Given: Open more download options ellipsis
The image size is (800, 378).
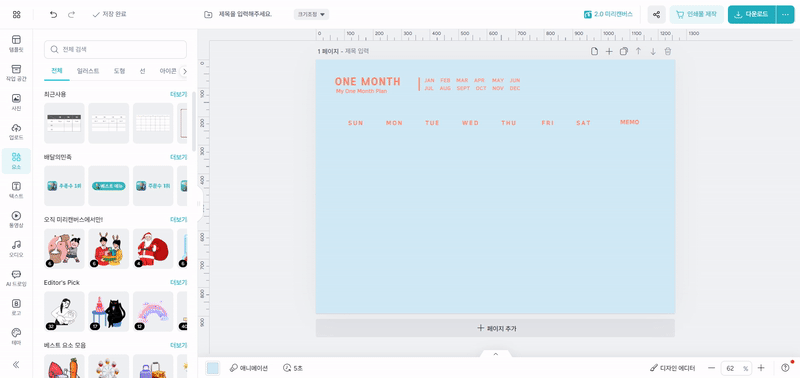Looking at the screenshot, I should coord(785,14).
